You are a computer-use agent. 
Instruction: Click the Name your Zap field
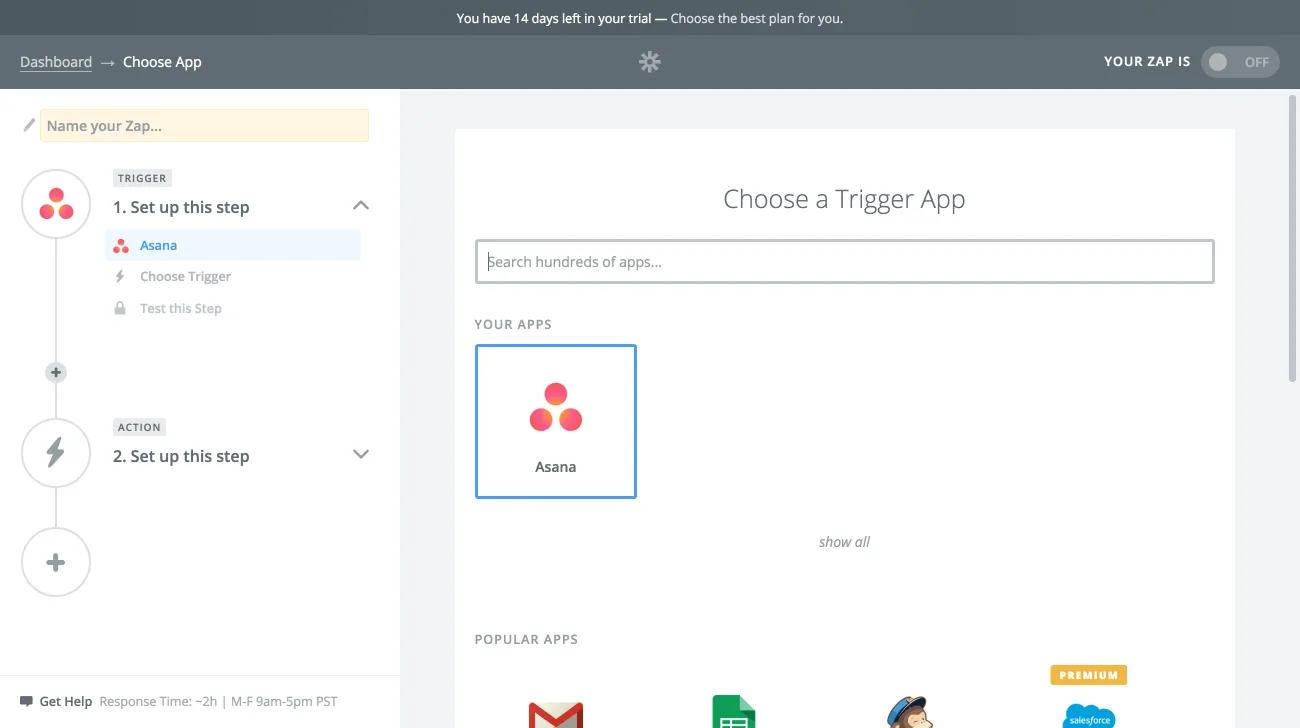coord(204,125)
